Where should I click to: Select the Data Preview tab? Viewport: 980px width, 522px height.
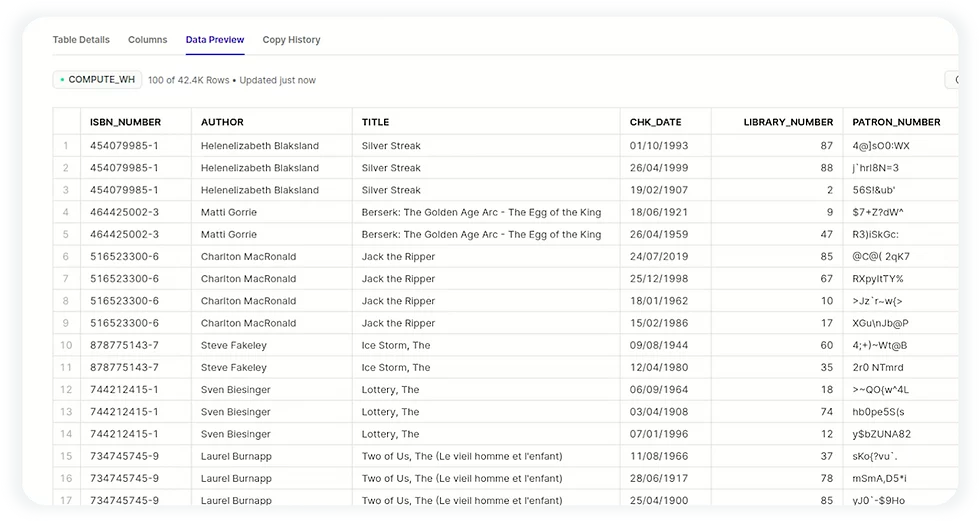pos(215,39)
